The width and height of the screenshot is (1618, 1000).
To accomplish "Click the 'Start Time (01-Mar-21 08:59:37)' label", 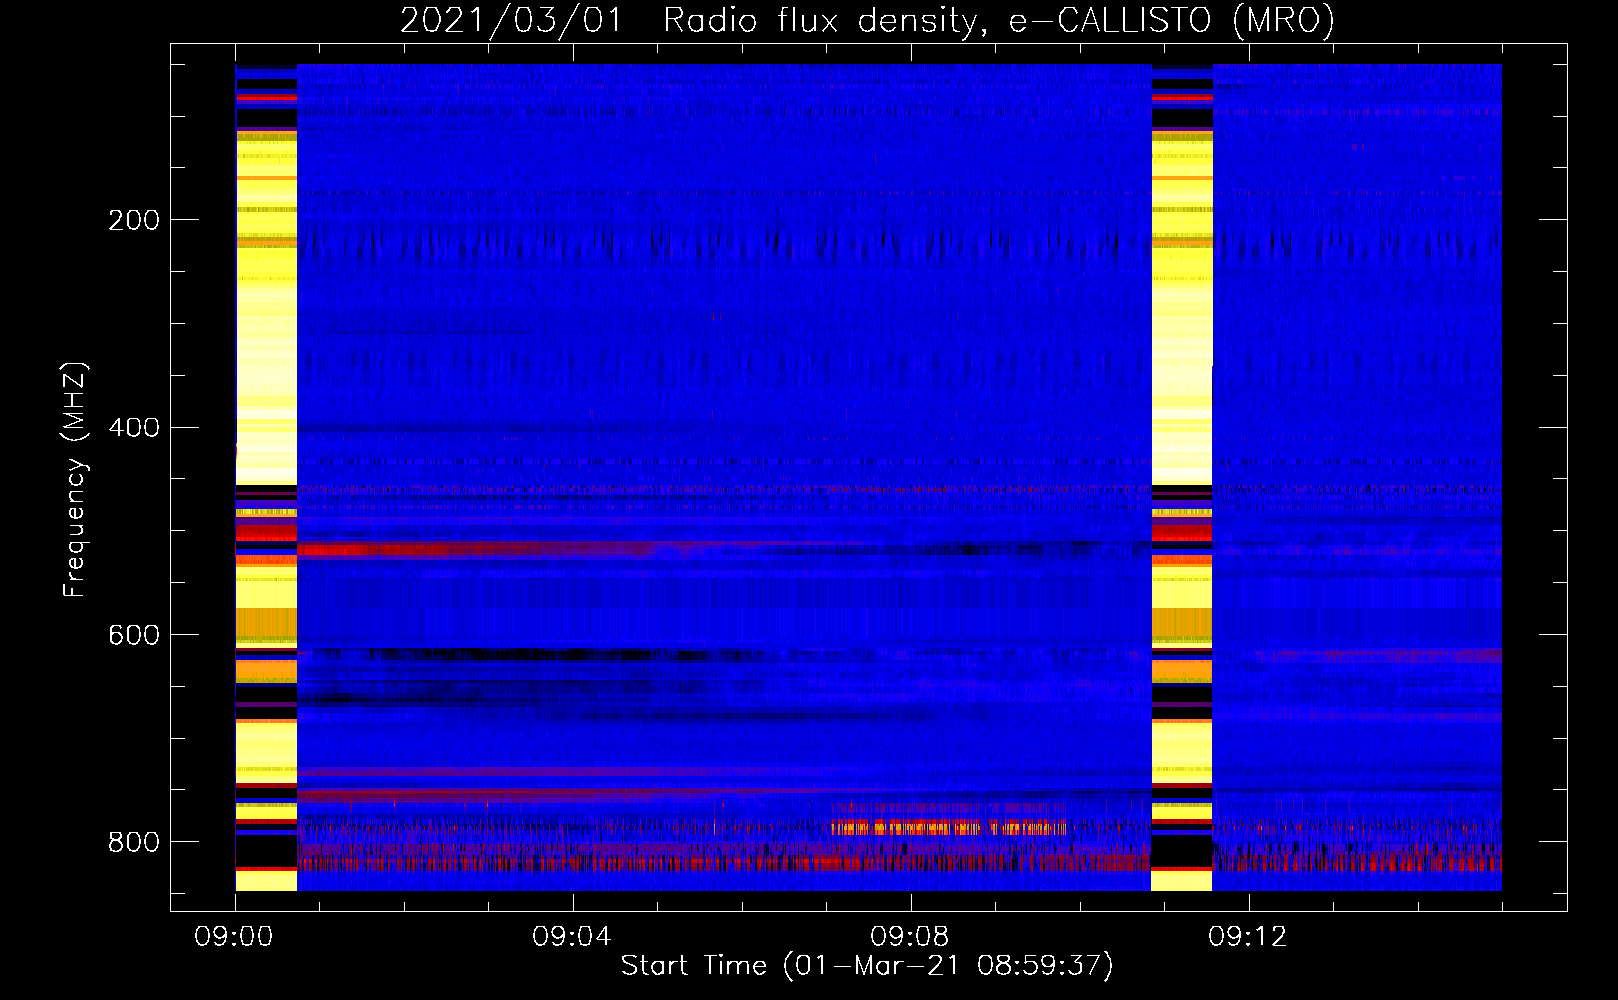I will (867, 966).
